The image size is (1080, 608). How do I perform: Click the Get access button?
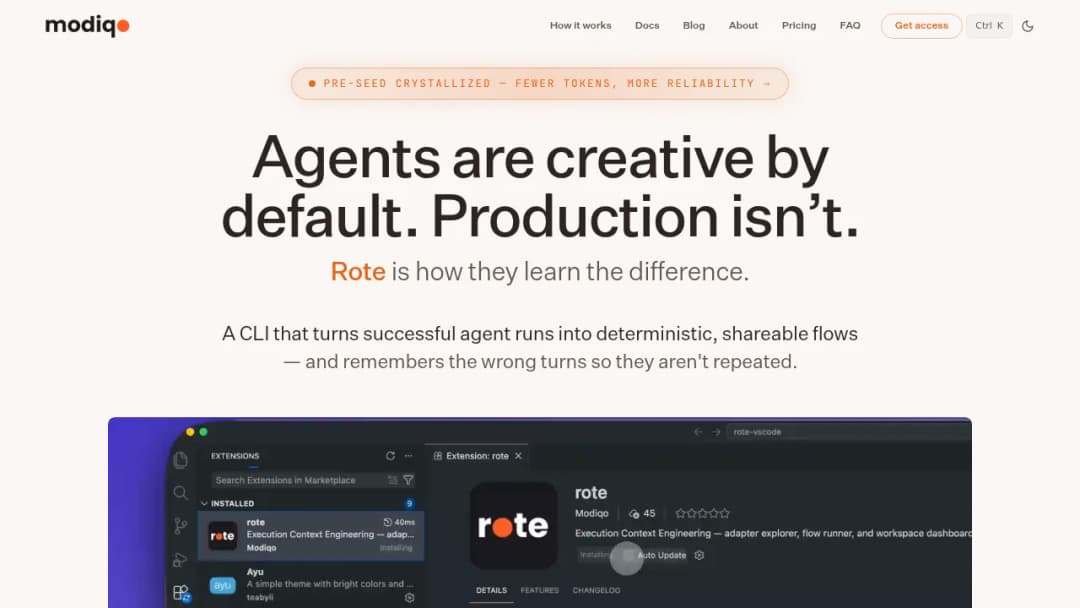pyautogui.click(x=921, y=25)
